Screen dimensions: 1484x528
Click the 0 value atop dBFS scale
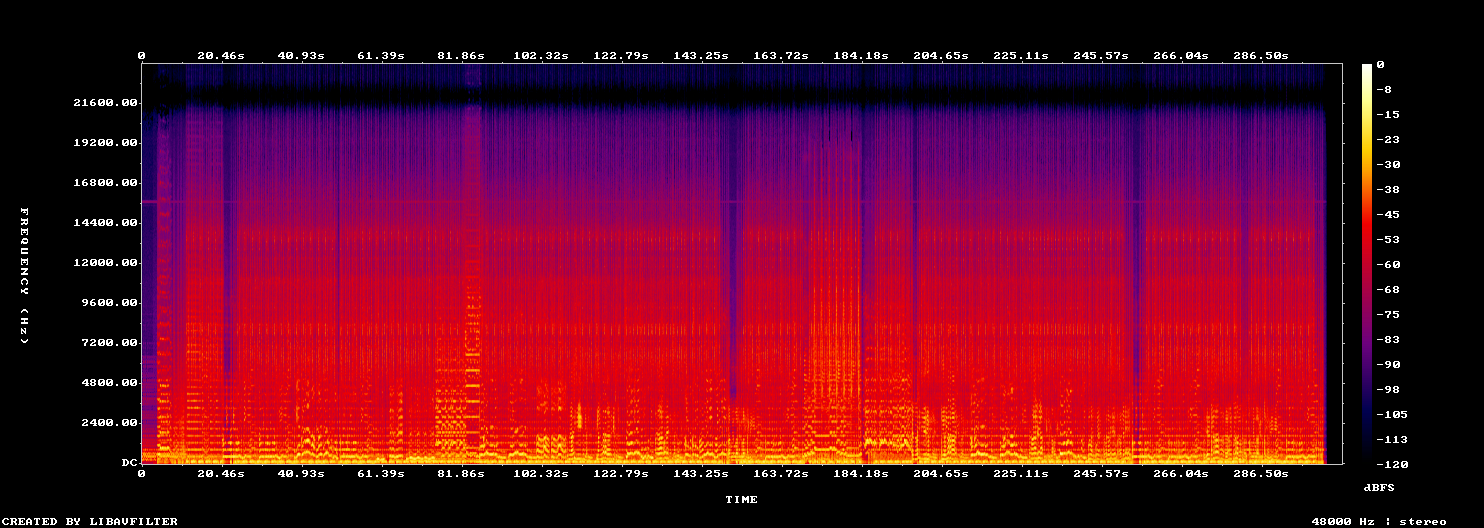tap(1380, 64)
